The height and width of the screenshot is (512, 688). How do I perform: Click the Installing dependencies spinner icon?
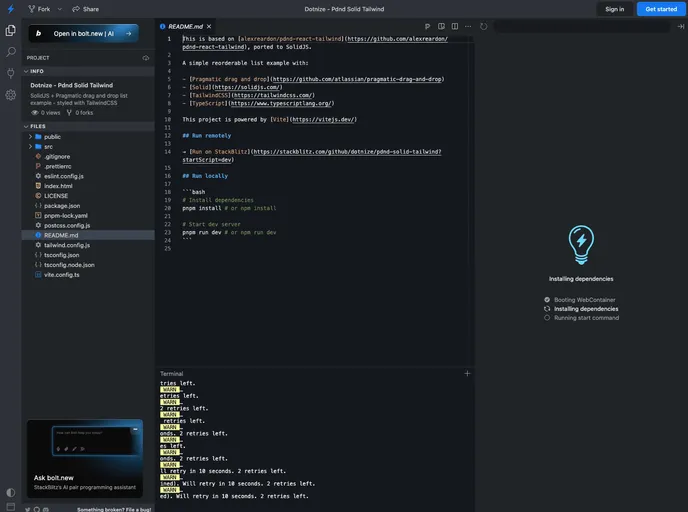coord(547,309)
